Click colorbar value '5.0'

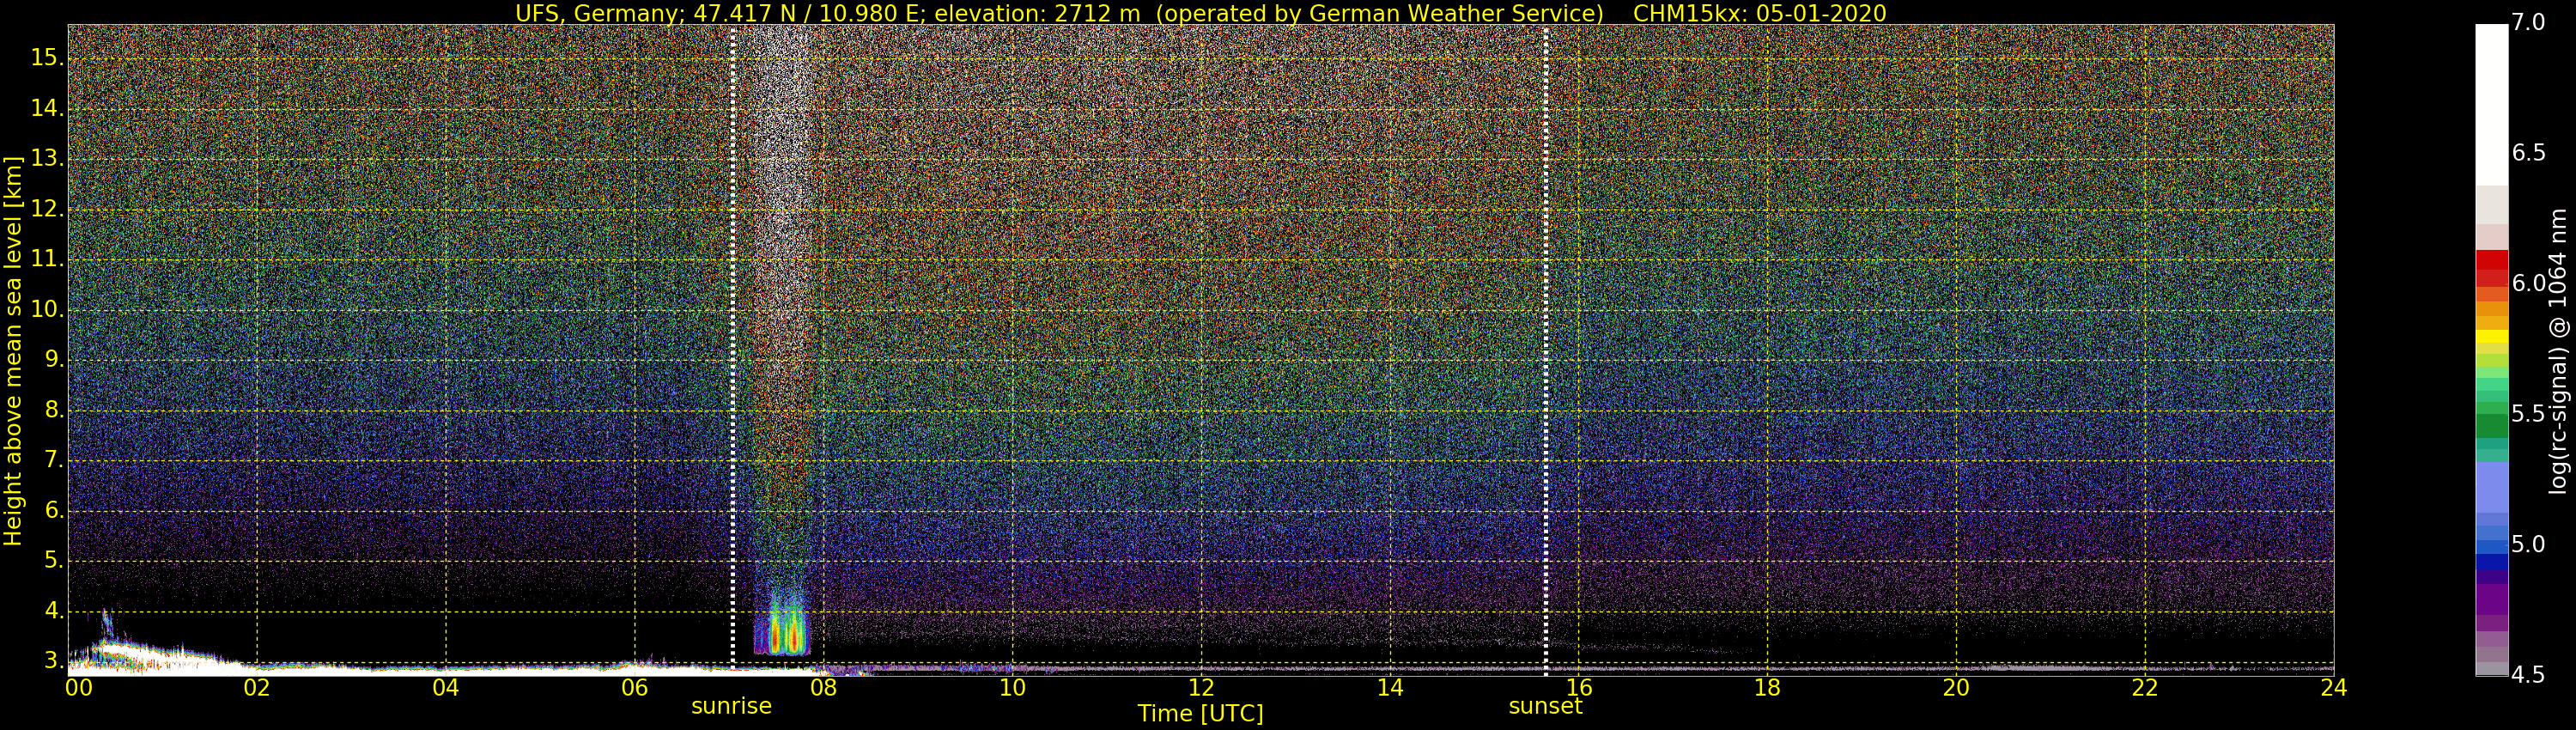point(2529,544)
